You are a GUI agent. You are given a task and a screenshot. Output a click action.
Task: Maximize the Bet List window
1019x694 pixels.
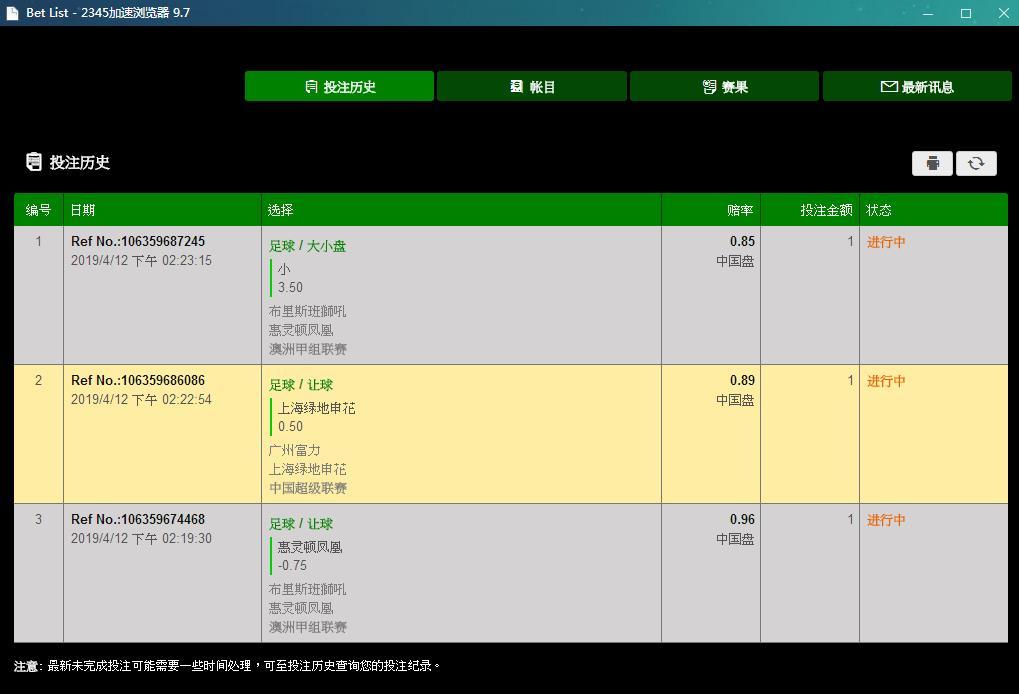(x=966, y=13)
